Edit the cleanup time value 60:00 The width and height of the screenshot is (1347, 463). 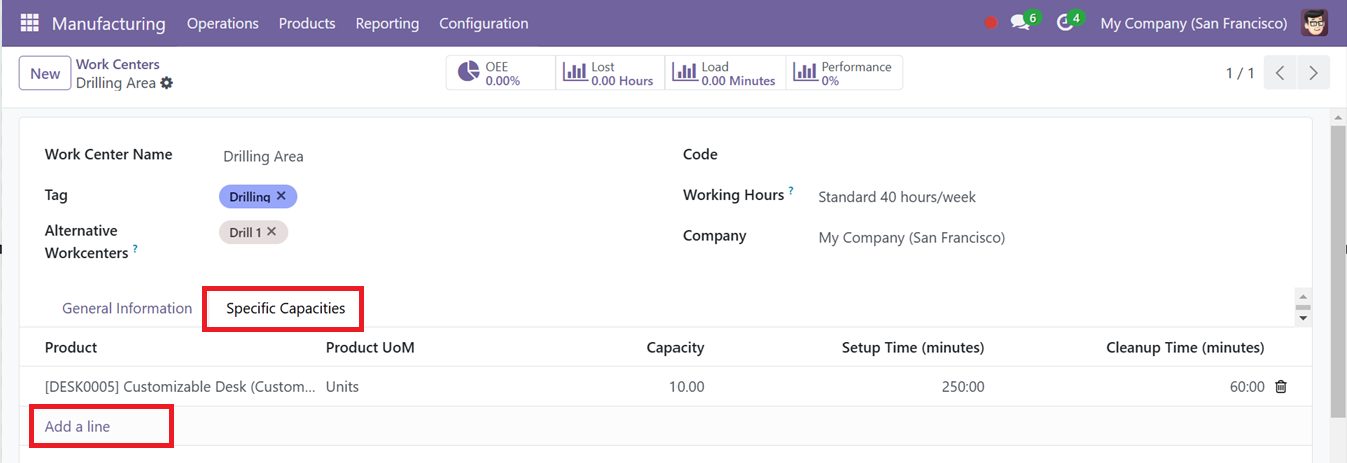1247,387
